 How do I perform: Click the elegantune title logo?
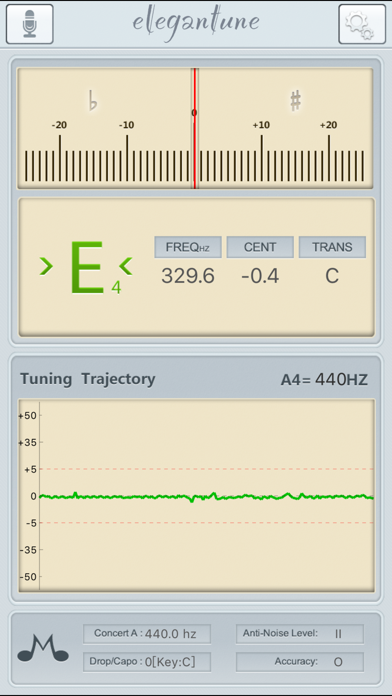click(196, 23)
